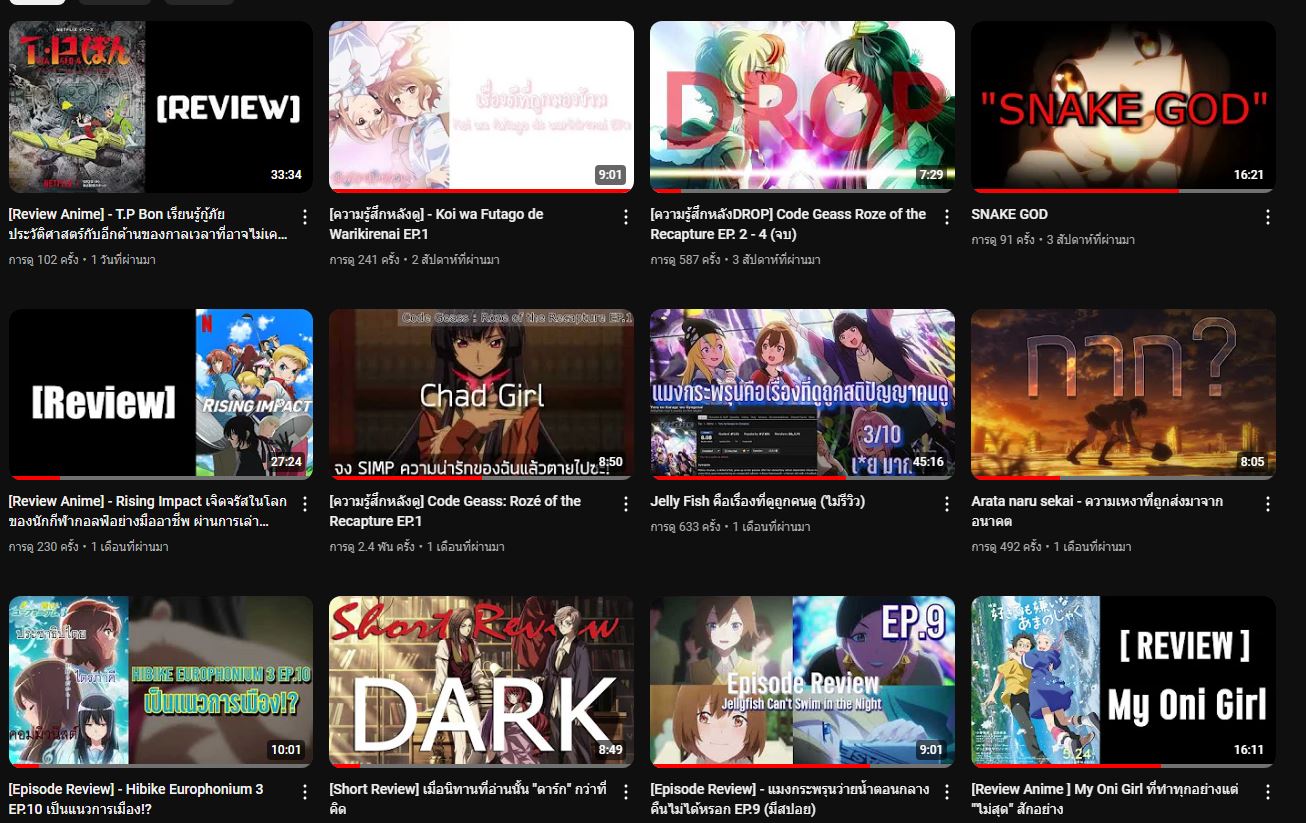Play the Short Review DARK thumbnail
This screenshot has height=823, width=1306.
481,682
